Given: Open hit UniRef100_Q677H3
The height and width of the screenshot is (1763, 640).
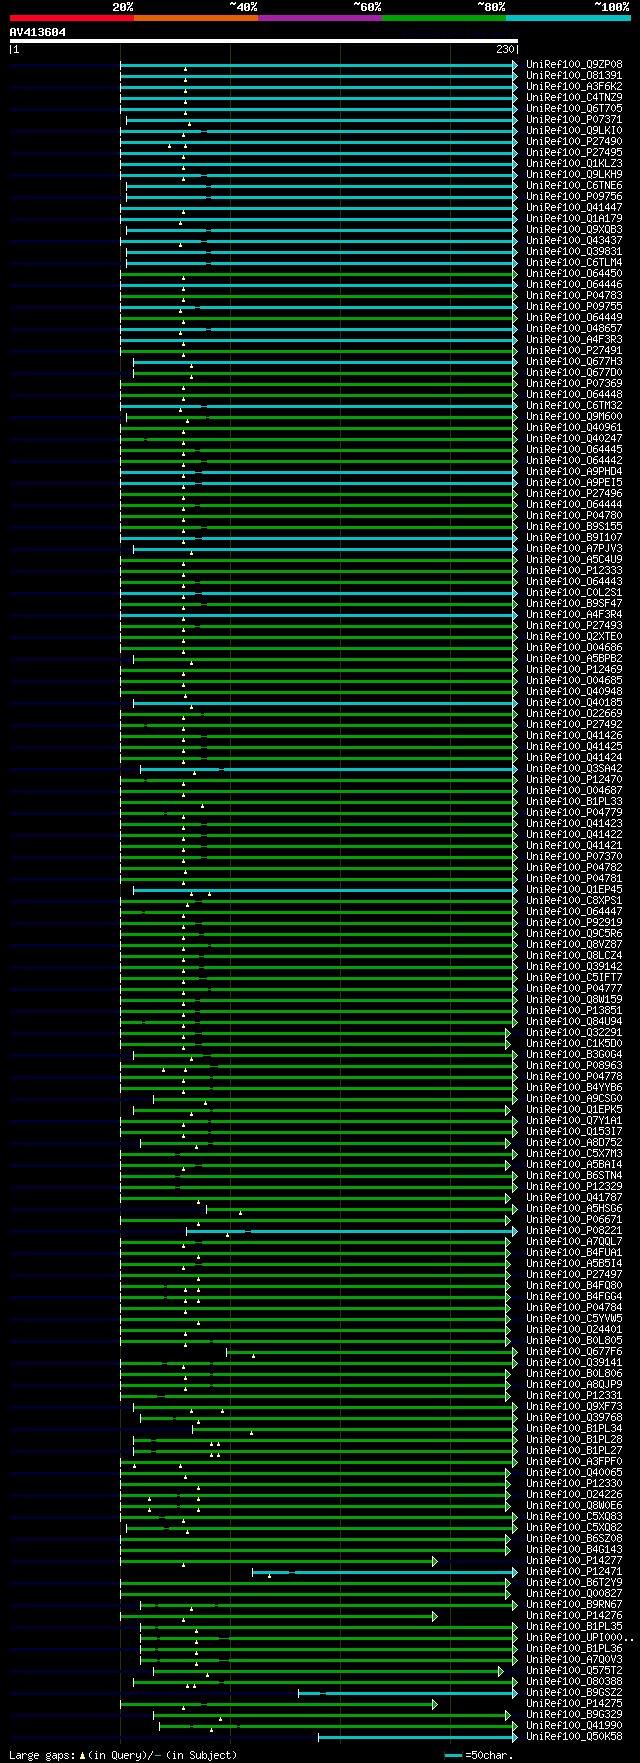Looking at the screenshot, I should click(x=574, y=362).
